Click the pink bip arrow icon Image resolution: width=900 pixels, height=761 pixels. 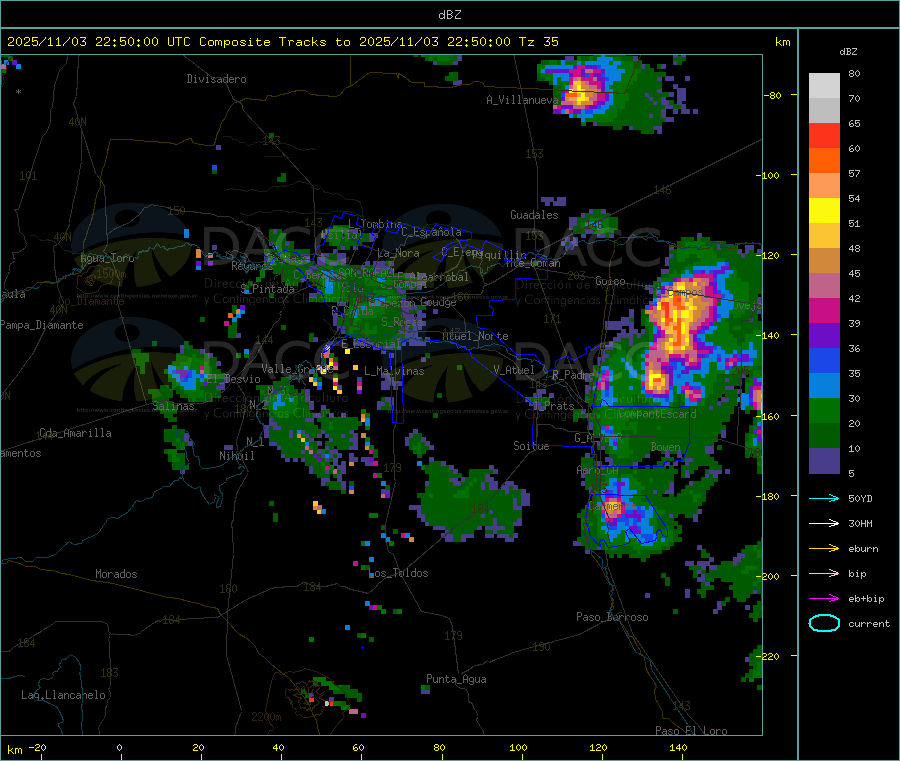[x=824, y=573]
